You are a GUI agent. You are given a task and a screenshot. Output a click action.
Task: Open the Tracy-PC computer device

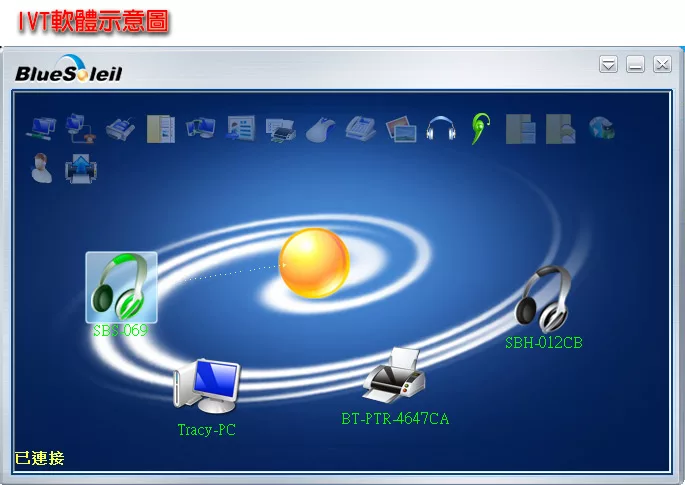pyautogui.click(x=207, y=388)
